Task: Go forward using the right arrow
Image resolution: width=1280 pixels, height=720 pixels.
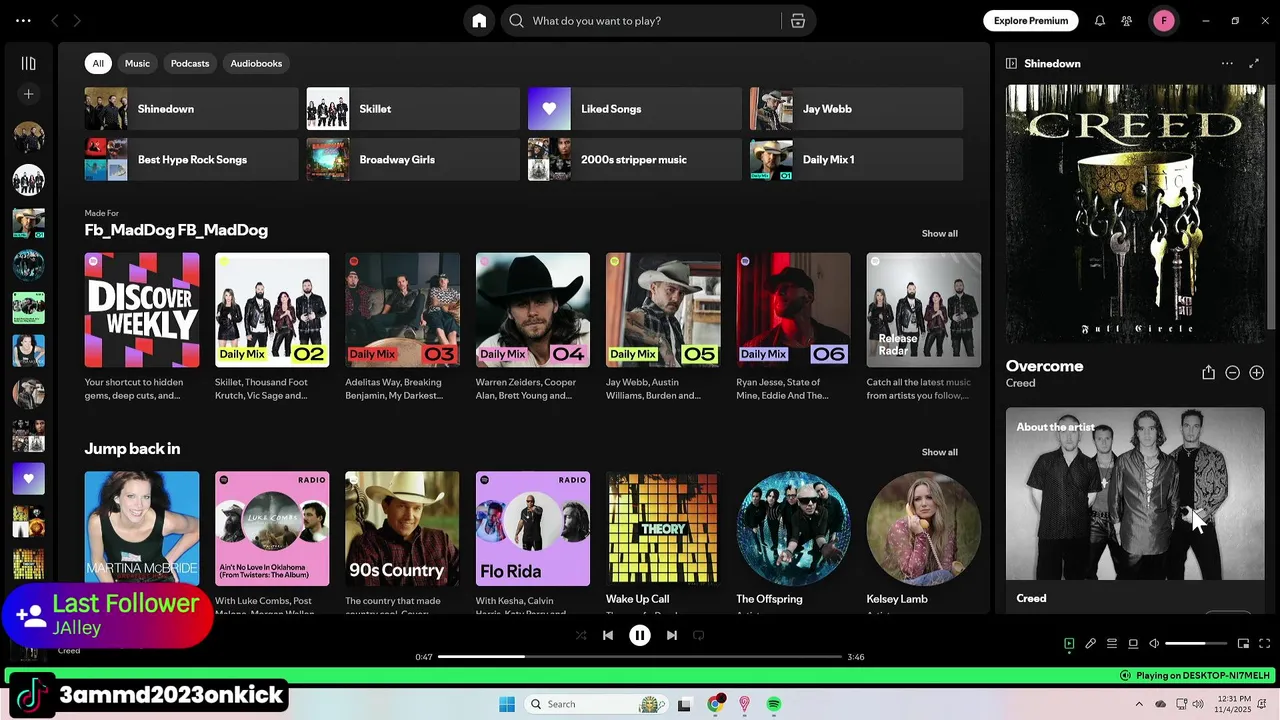Action: click(77, 21)
